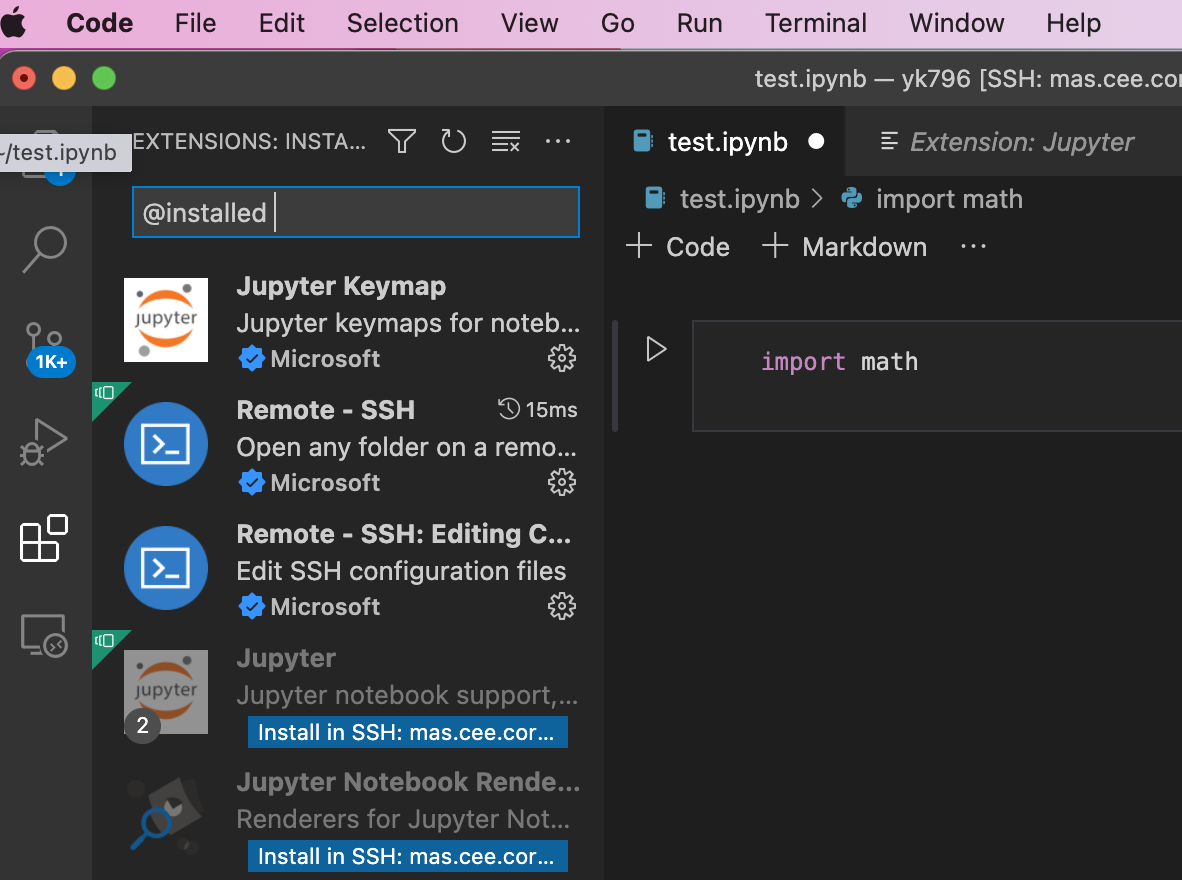Open the Search view in activity bar
The image size is (1182, 880).
click(44, 250)
